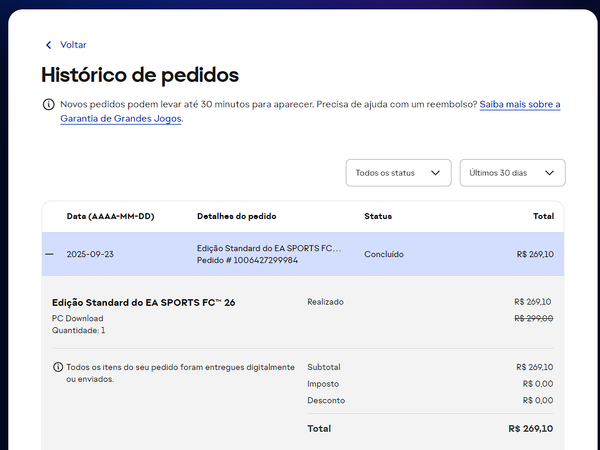Click order number Pedido # 100642729984

click(x=247, y=260)
